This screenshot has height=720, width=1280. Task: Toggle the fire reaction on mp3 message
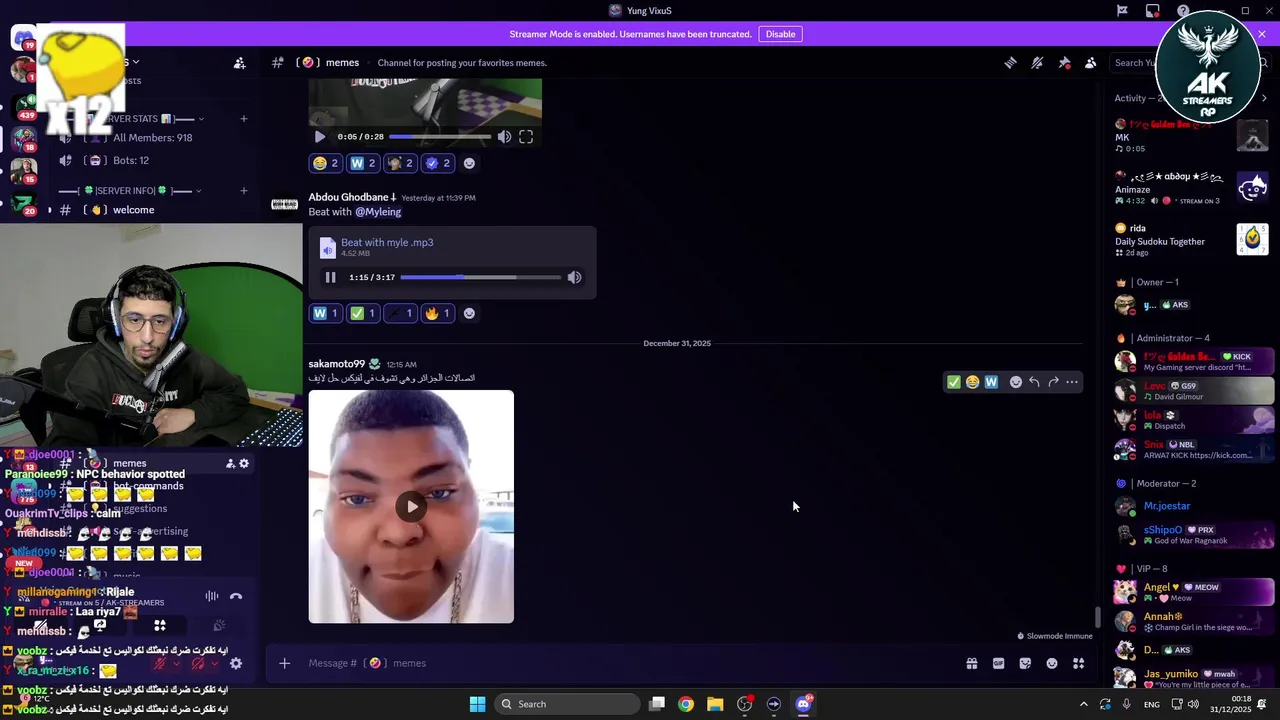point(438,313)
